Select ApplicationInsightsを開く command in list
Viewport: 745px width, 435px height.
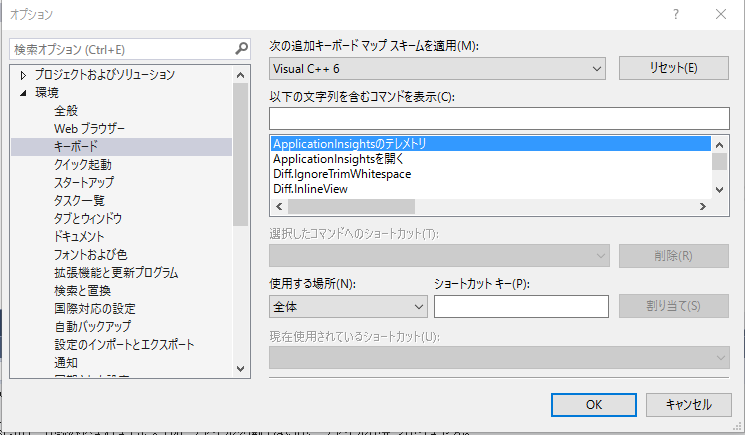(x=337, y=159)
